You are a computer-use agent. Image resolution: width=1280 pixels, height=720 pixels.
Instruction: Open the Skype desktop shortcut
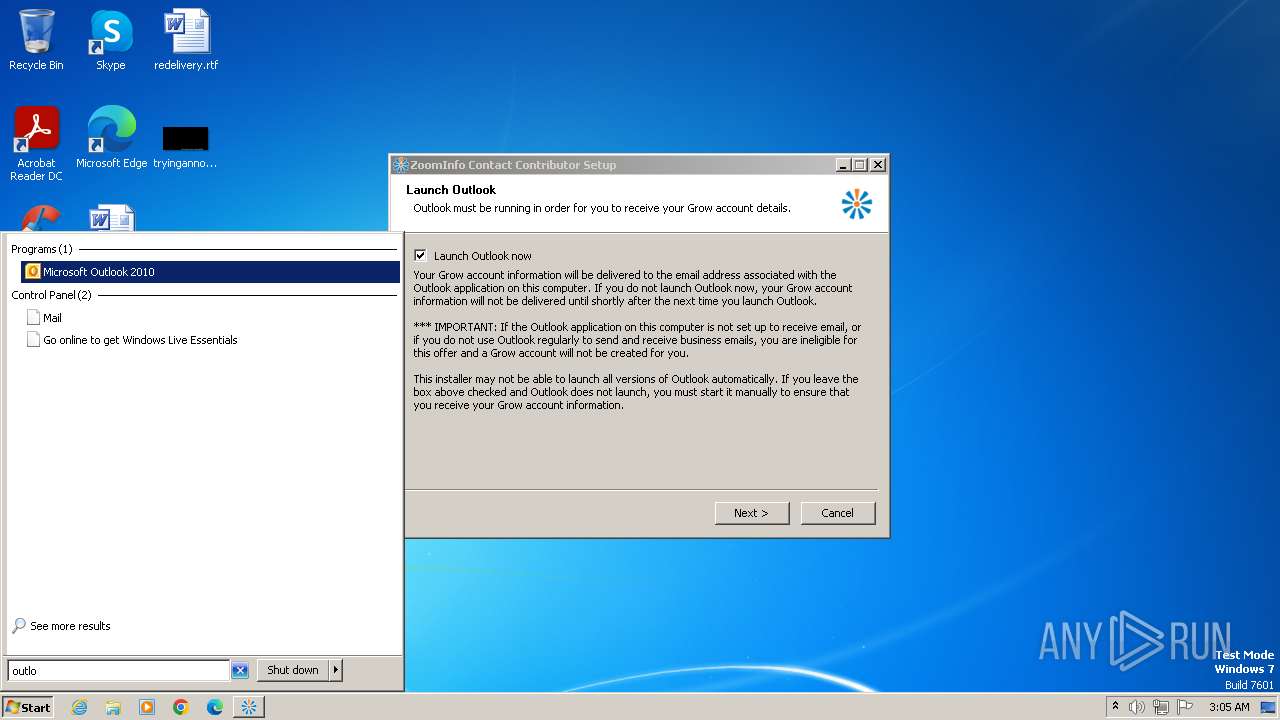click(110, 40)
